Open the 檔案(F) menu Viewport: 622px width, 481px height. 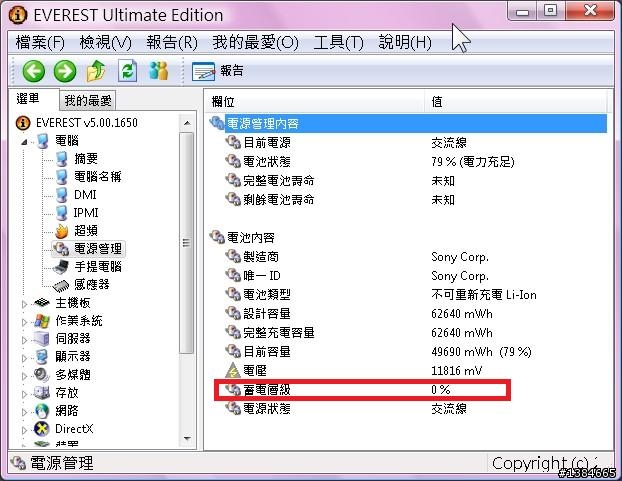(40, 42)
